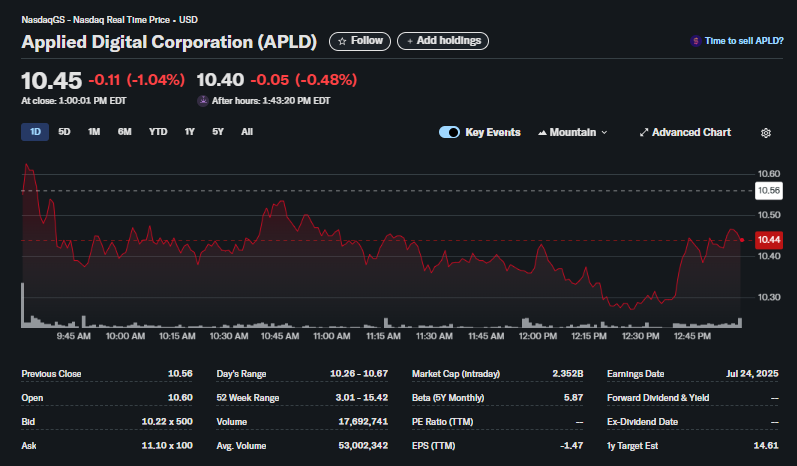Click the Ex-Dividend Date label
Screen dimensions: 797x466
click(x=642, y=422)
